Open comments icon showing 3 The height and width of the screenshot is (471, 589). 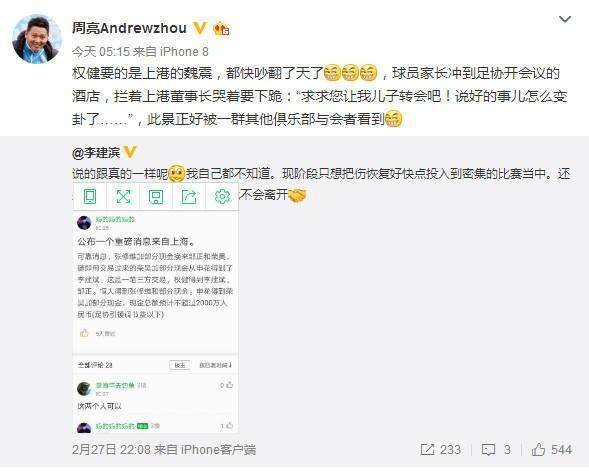[x=488, y=450]
